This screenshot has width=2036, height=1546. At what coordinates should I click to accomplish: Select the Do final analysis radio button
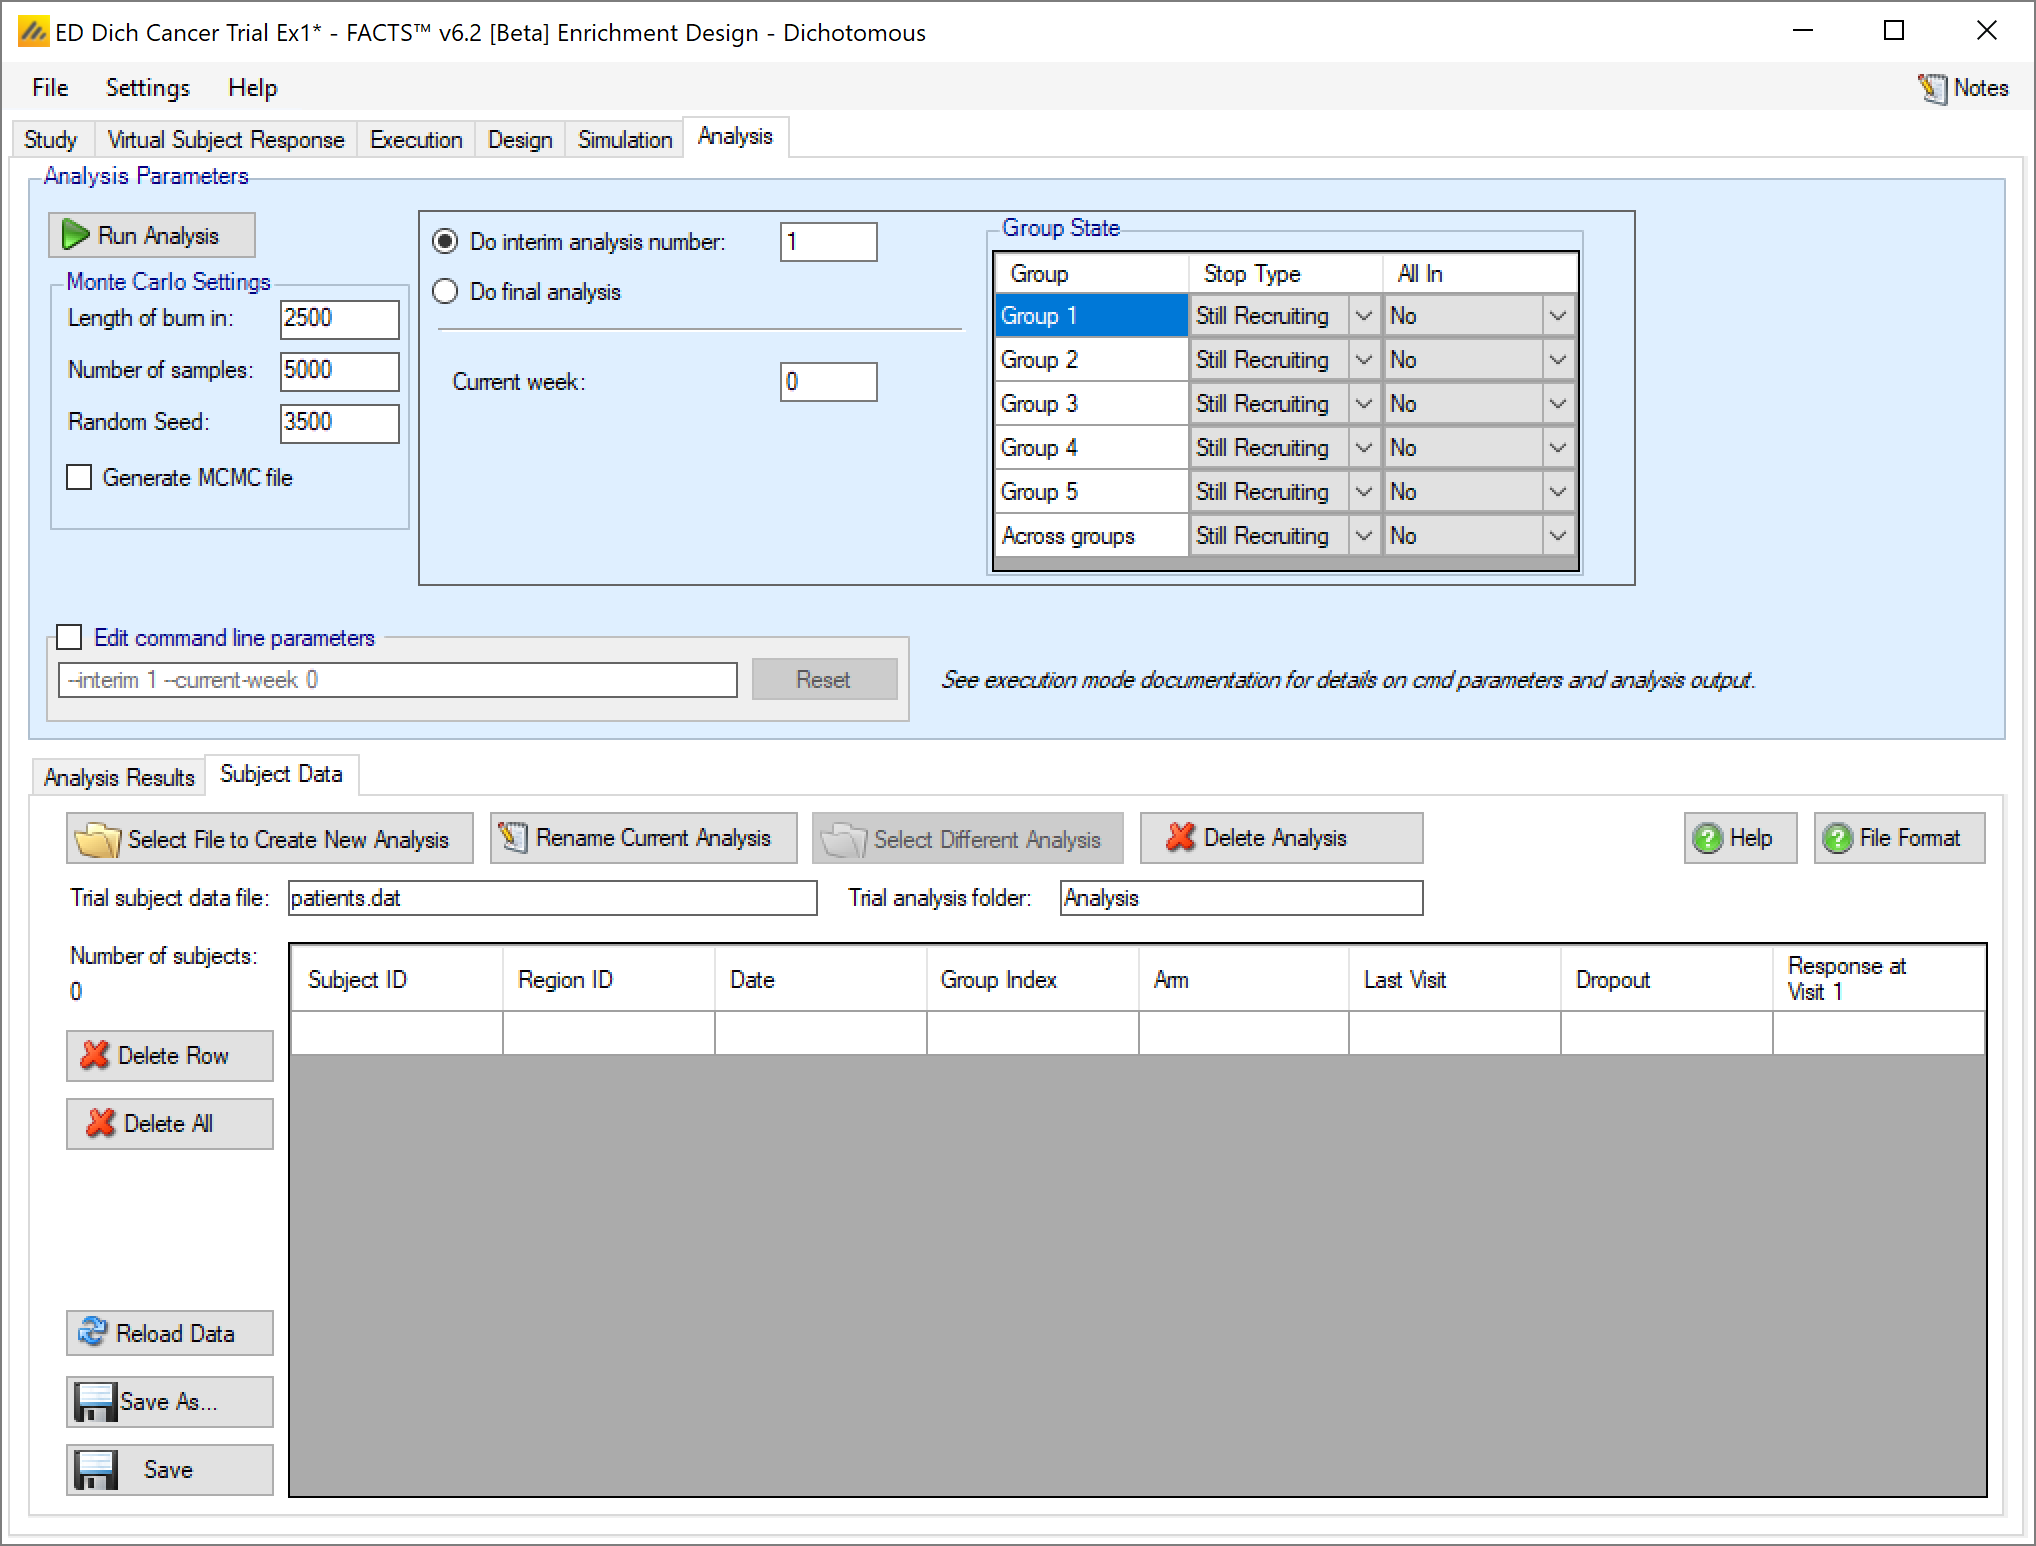point(445,292)
